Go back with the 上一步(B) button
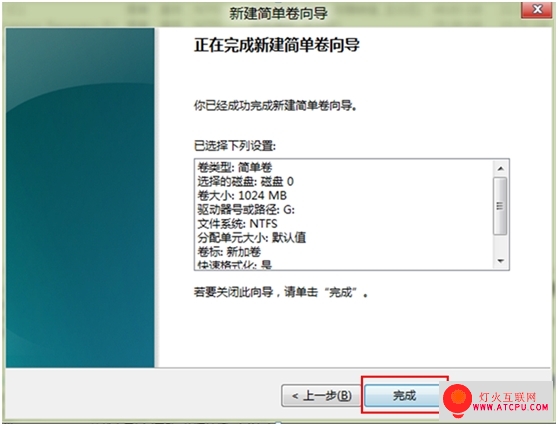Viewport: 558px width, 426px height. pyautogui.click(x=321, y=395)
